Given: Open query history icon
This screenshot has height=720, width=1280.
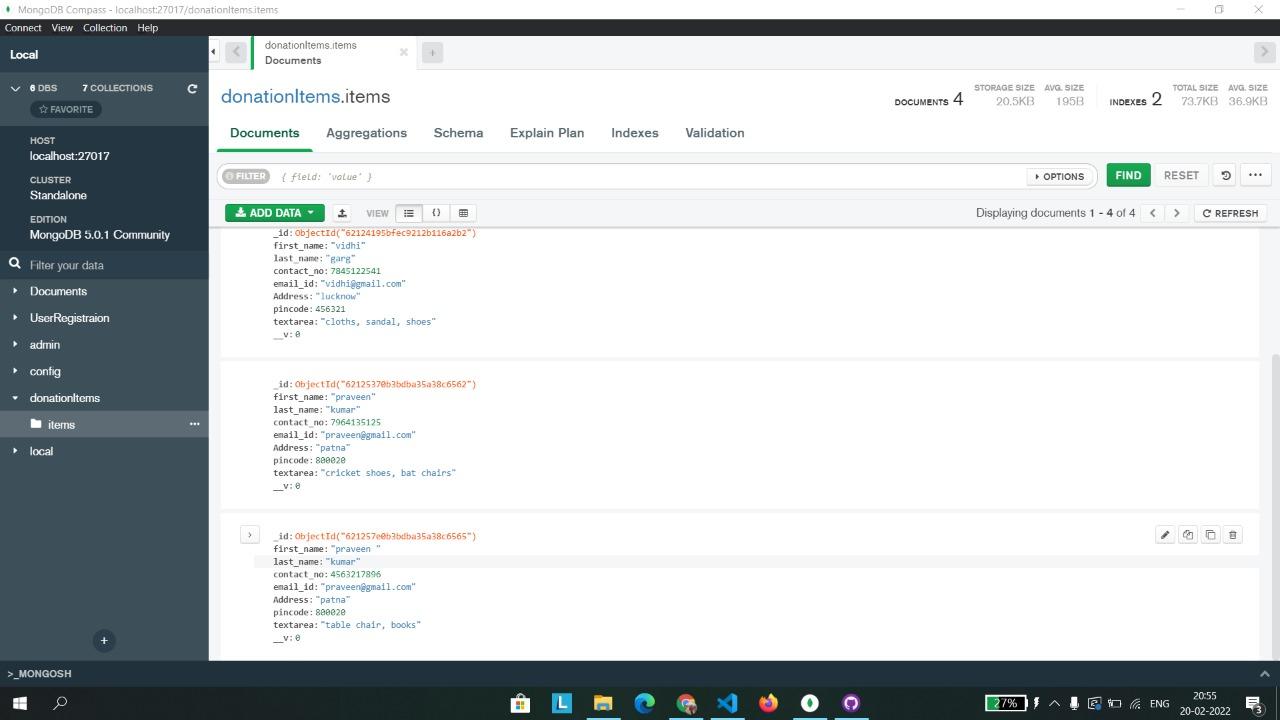Looking at the screenshot, I should [1225, 175].
